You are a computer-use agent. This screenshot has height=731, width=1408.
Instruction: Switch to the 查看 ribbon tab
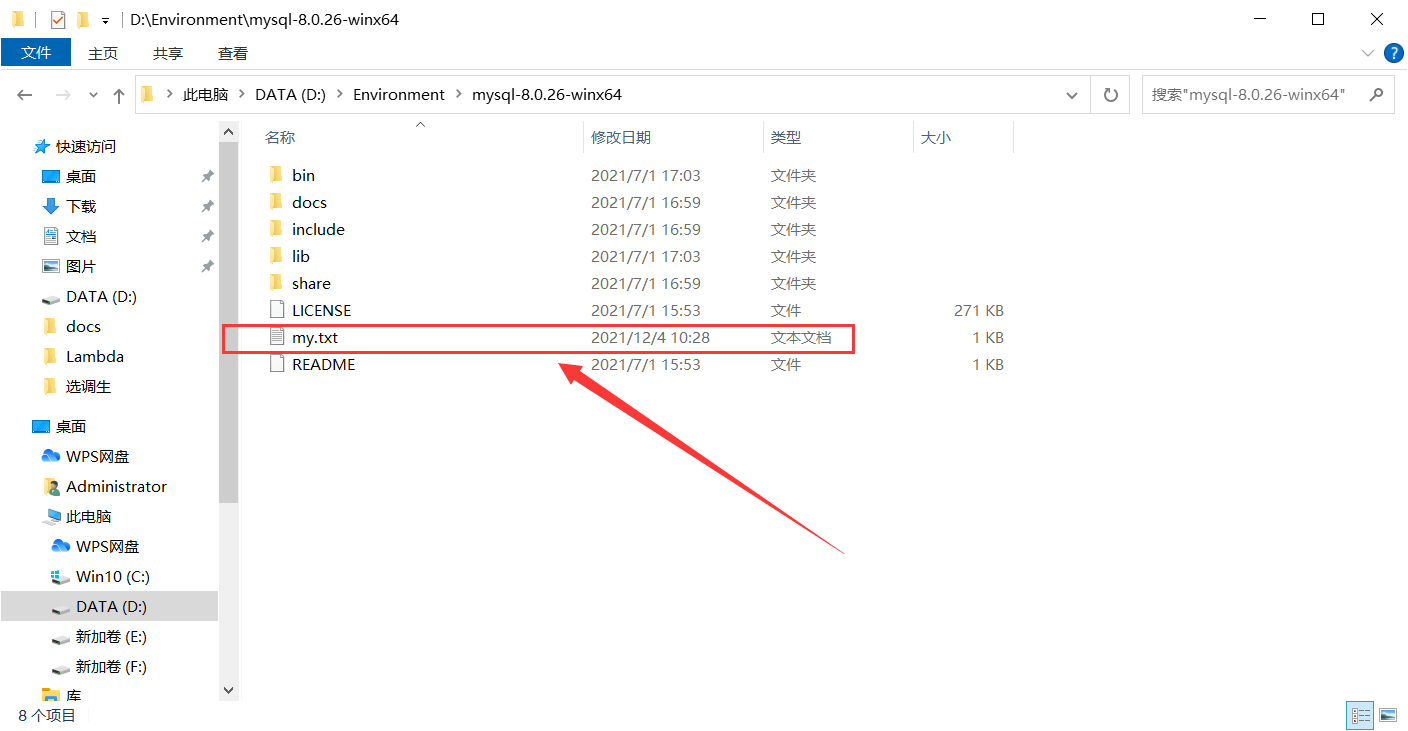[x=232, y=53]
